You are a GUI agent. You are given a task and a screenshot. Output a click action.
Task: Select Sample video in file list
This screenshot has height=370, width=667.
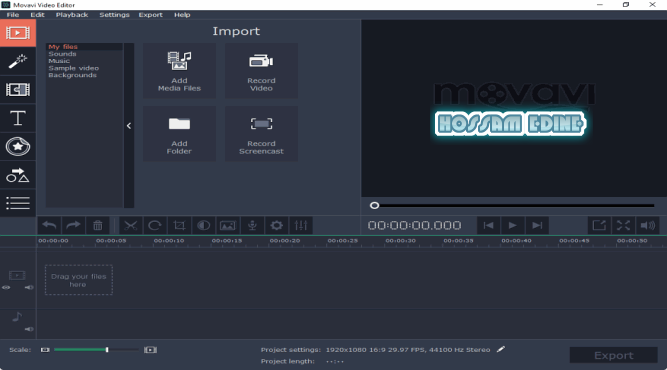[x=74, y=68]
